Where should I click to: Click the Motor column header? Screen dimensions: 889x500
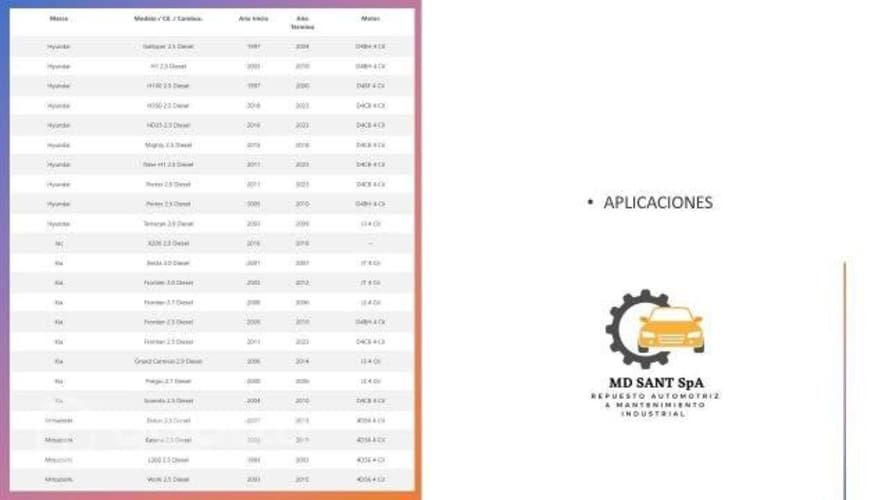click(x=370, y=19)
